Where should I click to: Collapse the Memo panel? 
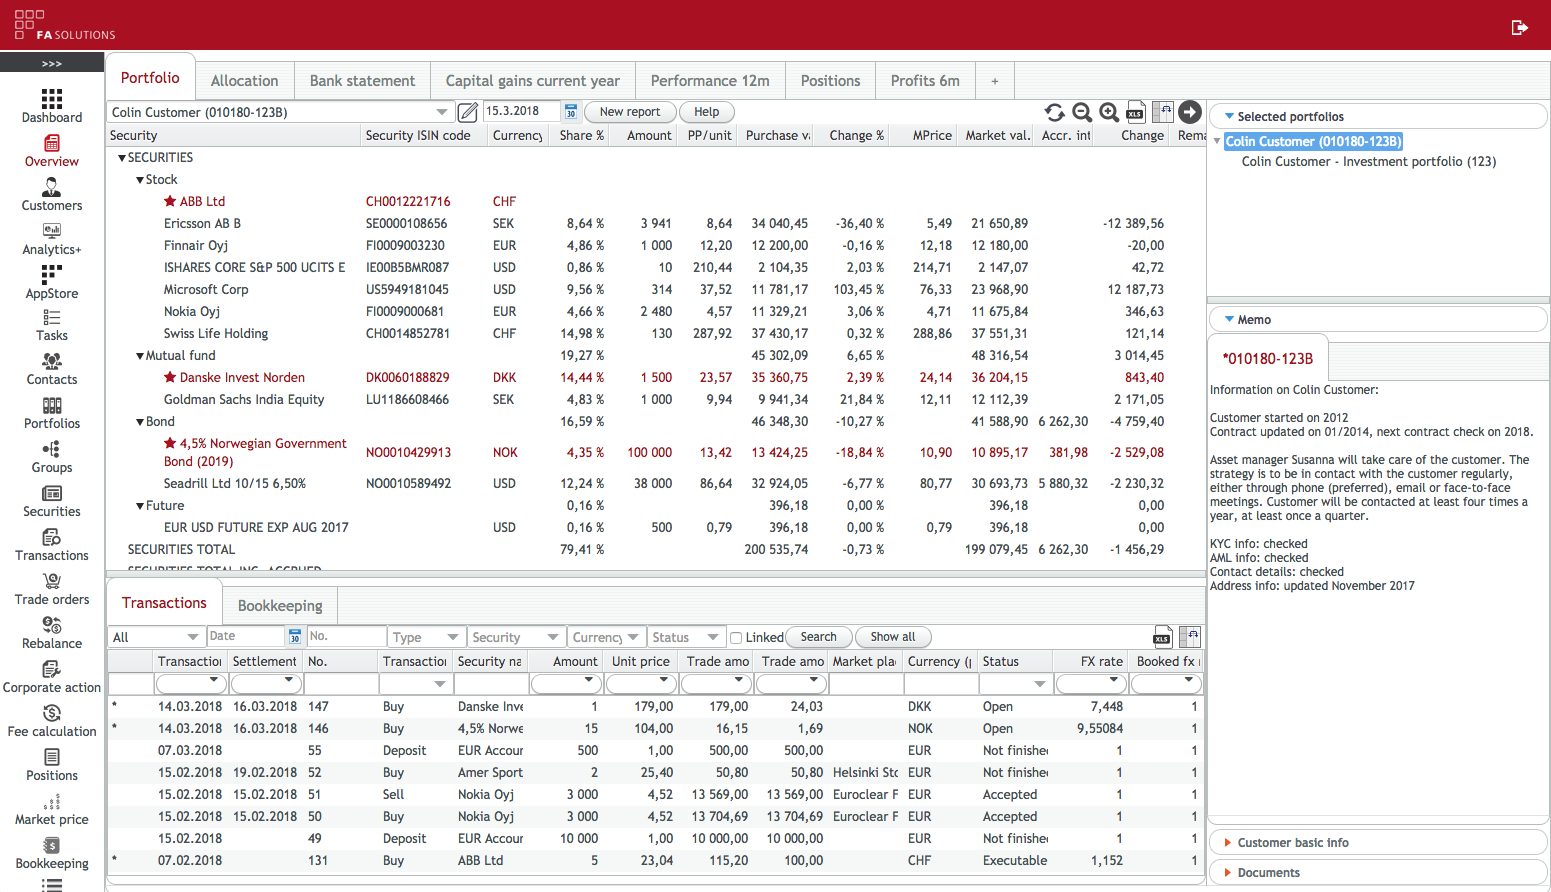(1378, 320)
